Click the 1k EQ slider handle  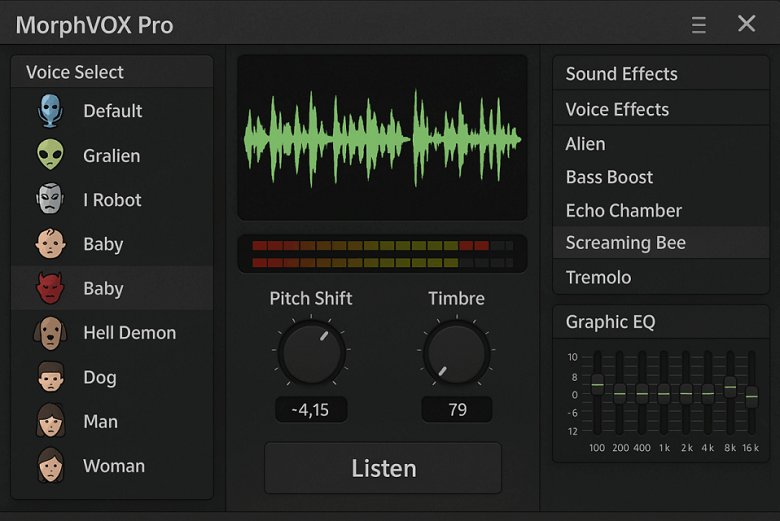pyautogui.click(x=664, y=394)
